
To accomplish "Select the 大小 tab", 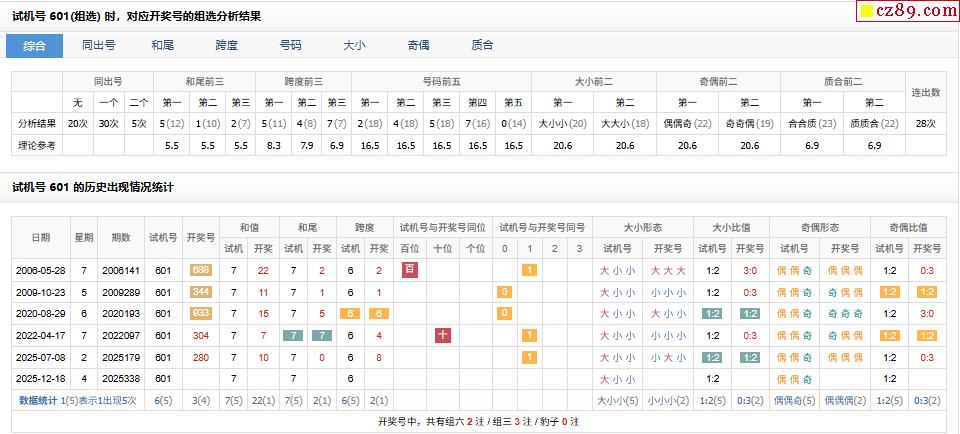I will click(x=354, y=45).
